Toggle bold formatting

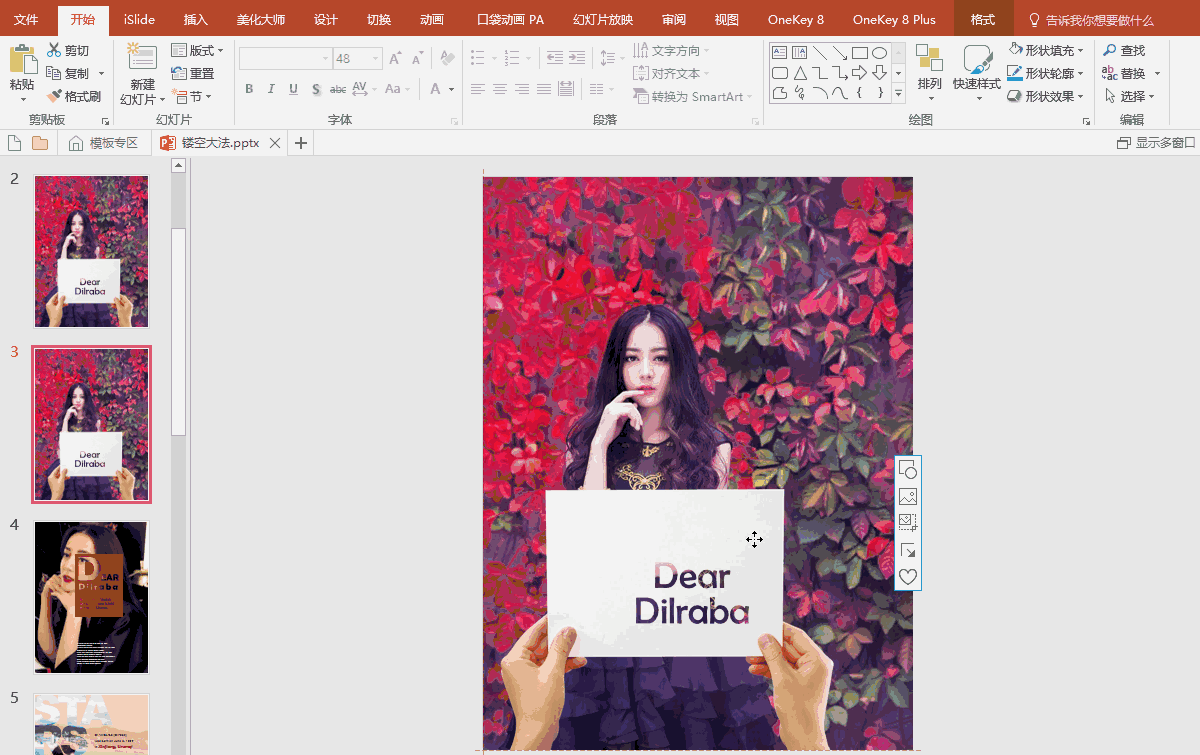tap(249, 89)
